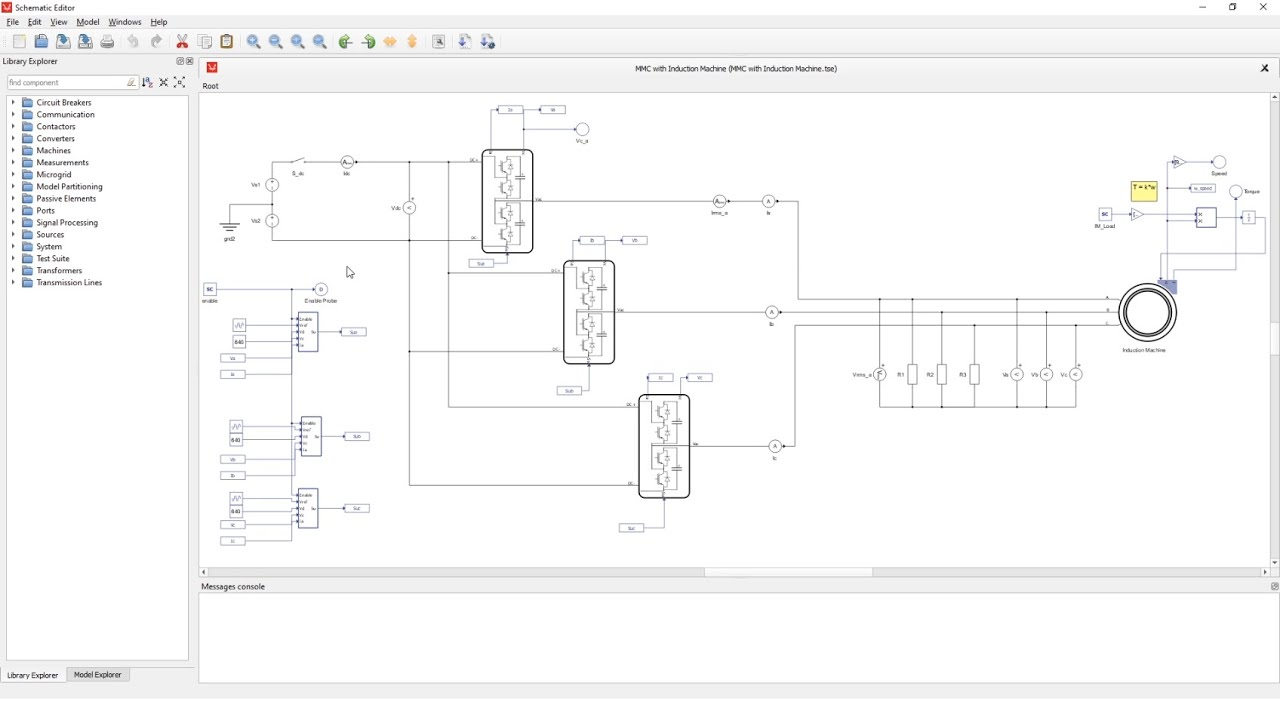The height and width of the screenshot is (720, 1280).
Task: Expand the Circuit Breakers category
Action: click(14, 103)
